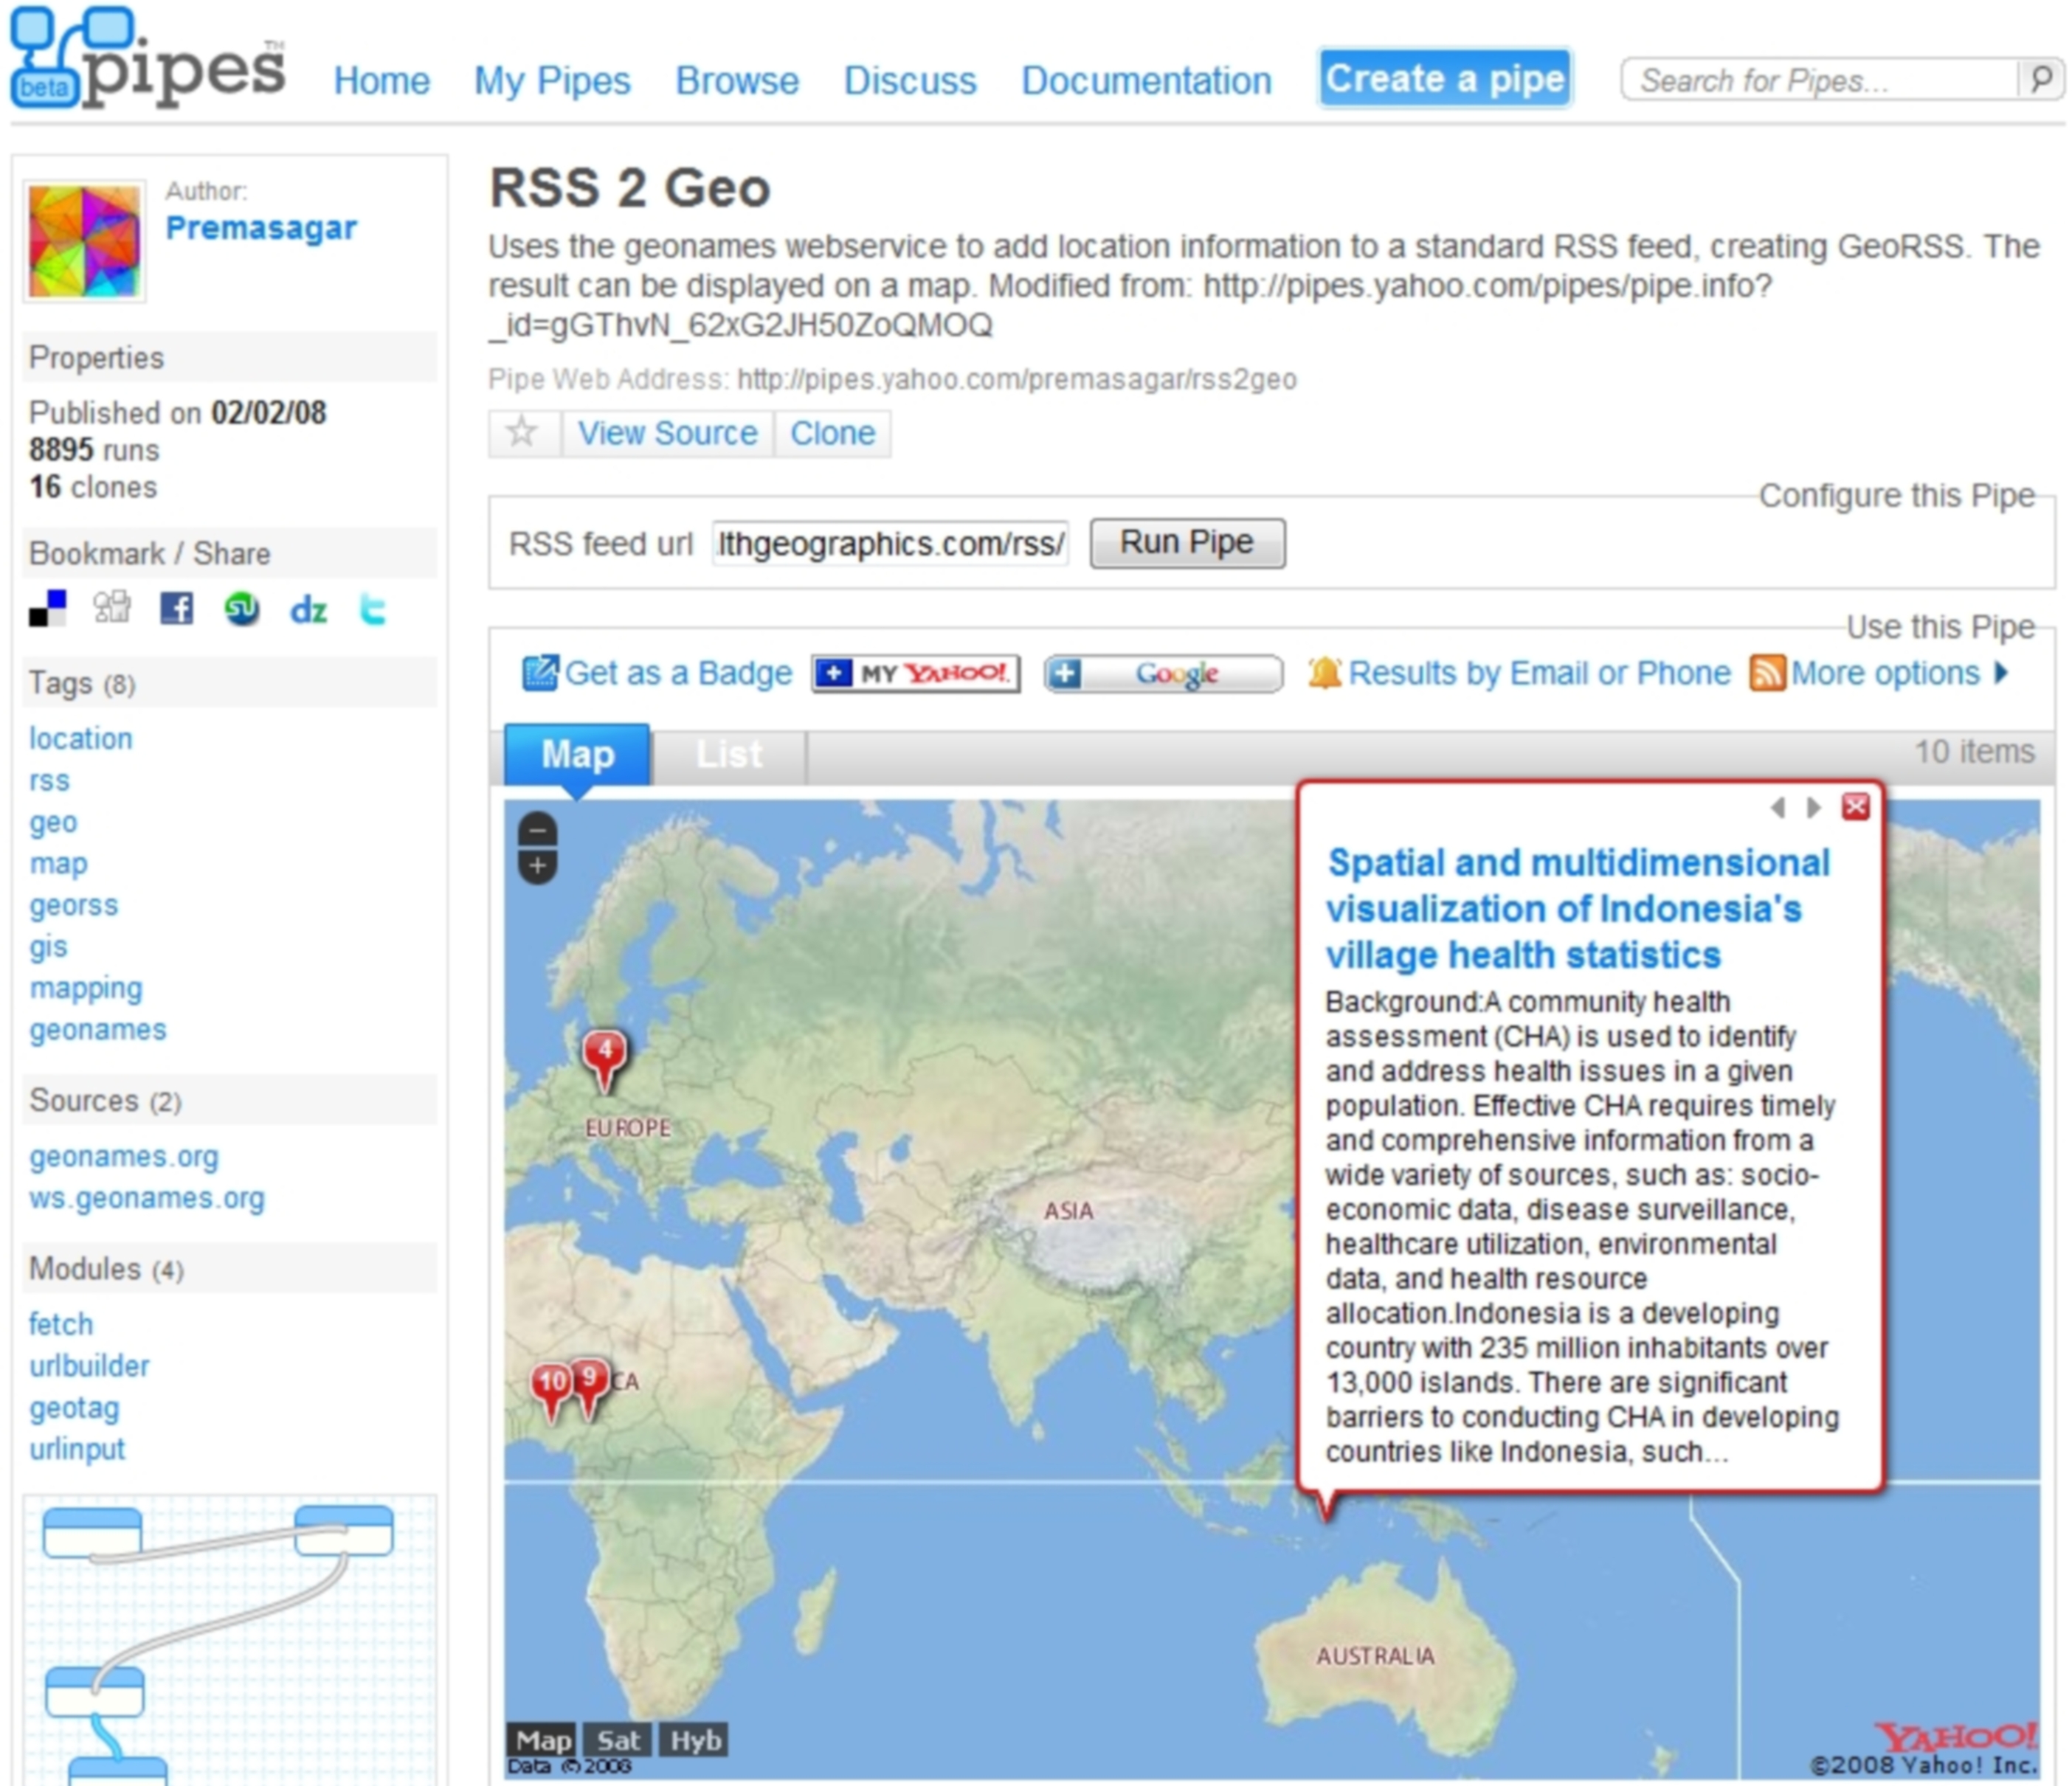Click the alert bell icon
The image size is (2072, 1786).
coord(1324,673)
